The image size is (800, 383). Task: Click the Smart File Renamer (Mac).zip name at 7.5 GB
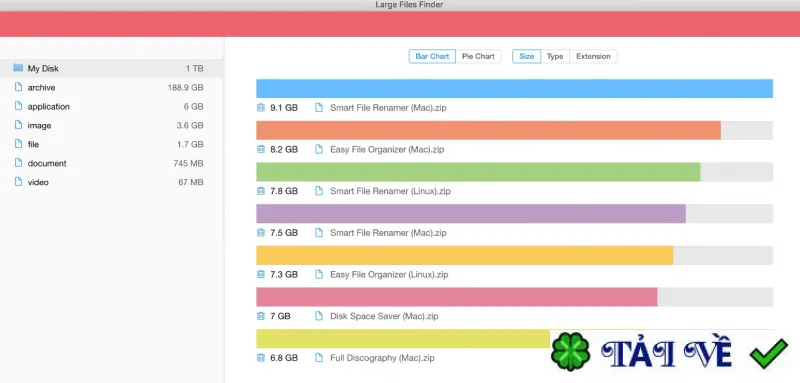[388, 233]
